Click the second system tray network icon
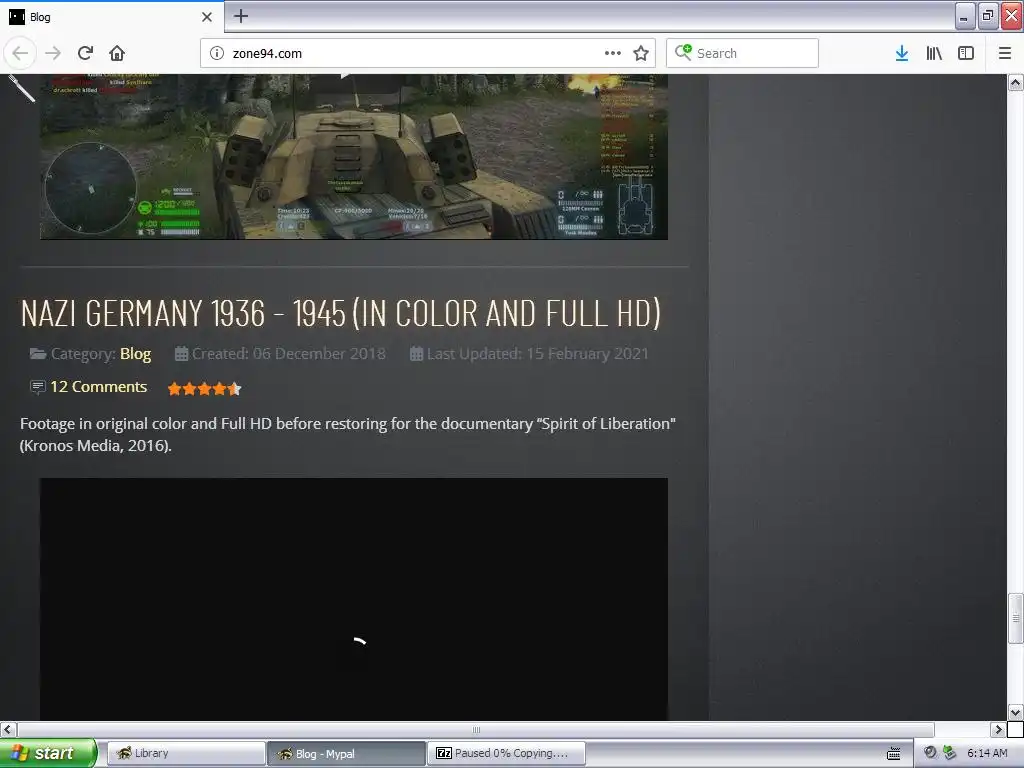Image resolution: width=1024 pixels, height=768 pixels. coord(950,752)
